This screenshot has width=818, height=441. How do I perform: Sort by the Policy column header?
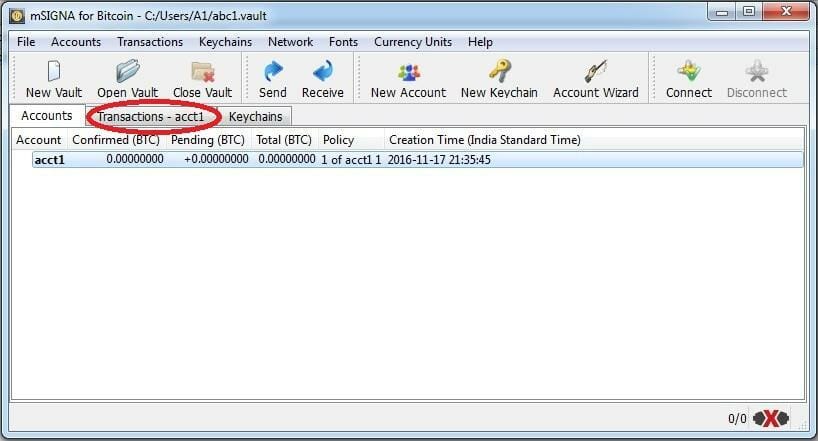(351, 140)
